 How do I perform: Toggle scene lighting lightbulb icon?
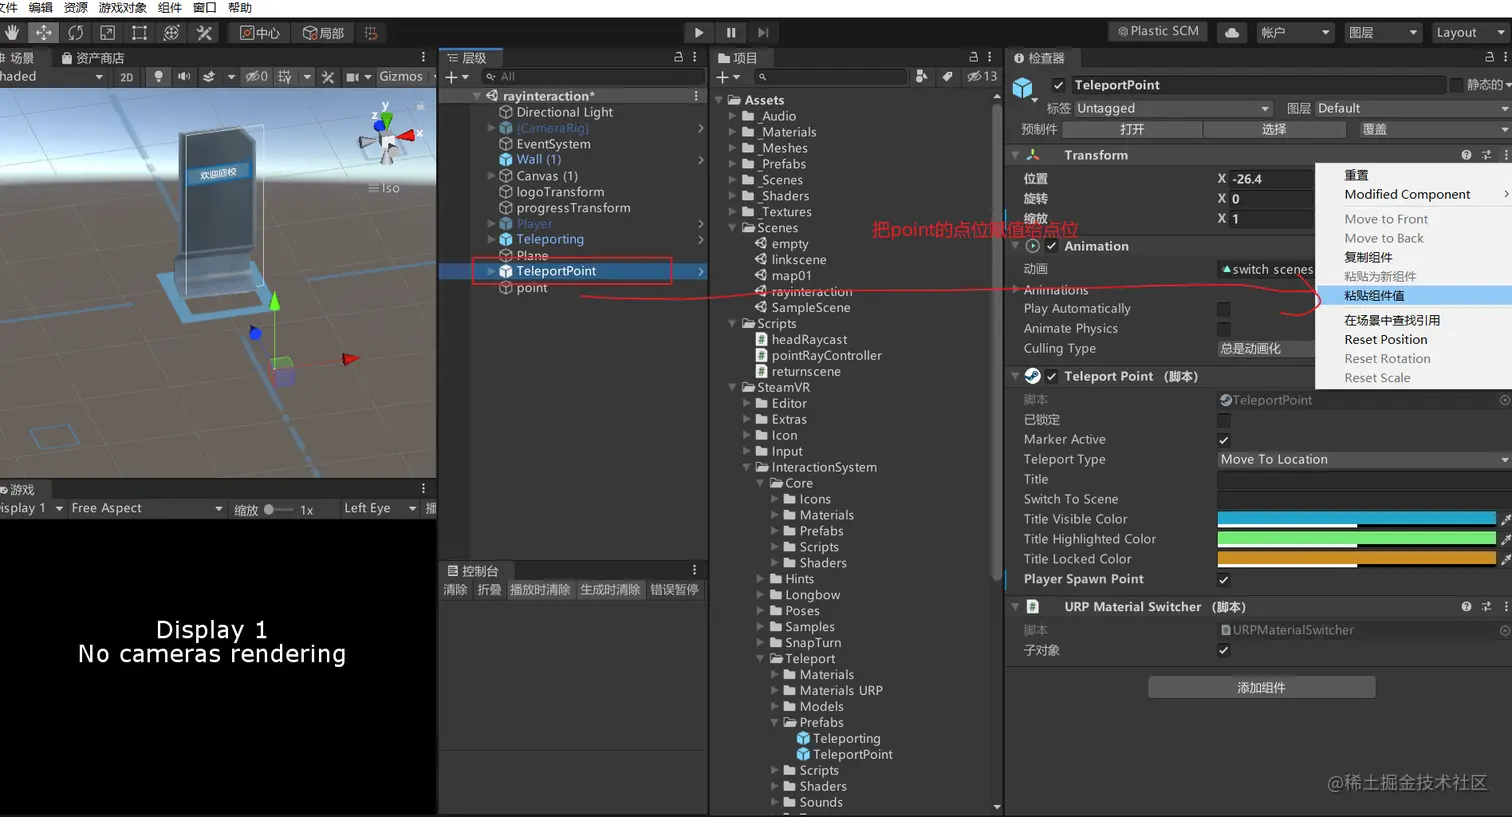click(x=158, y=77)
